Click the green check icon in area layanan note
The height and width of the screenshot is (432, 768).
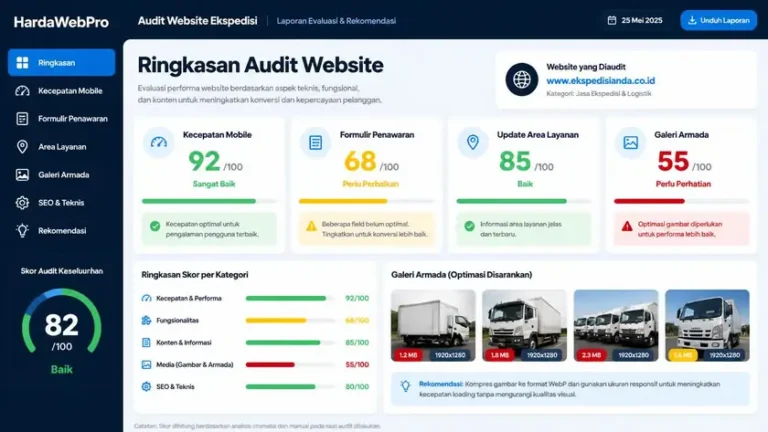tap(469, 226)
